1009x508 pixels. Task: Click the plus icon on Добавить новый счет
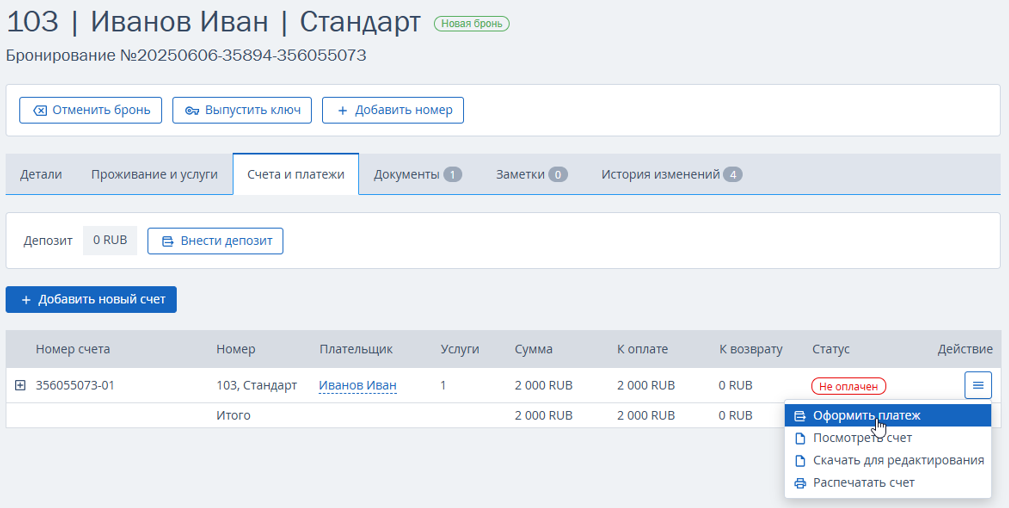[x=26, y=300]
